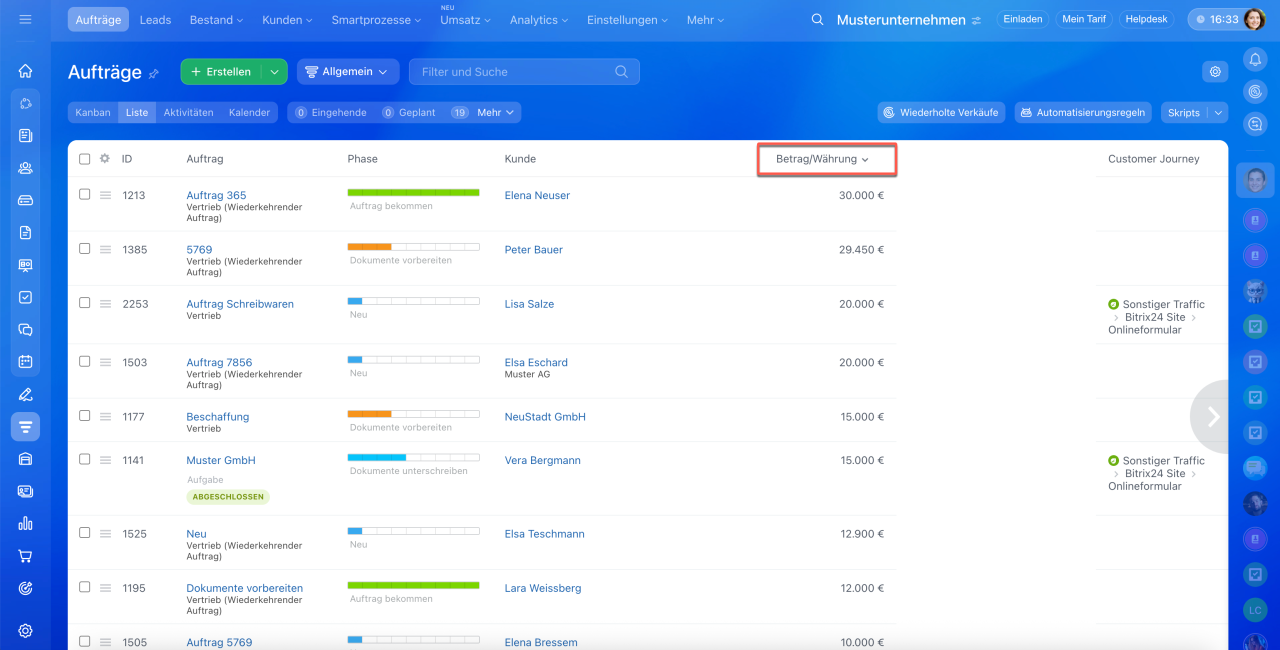Open the hamburger menu in top-left corner
This screenshot has height=650, width=1280.
pos(25,19)
